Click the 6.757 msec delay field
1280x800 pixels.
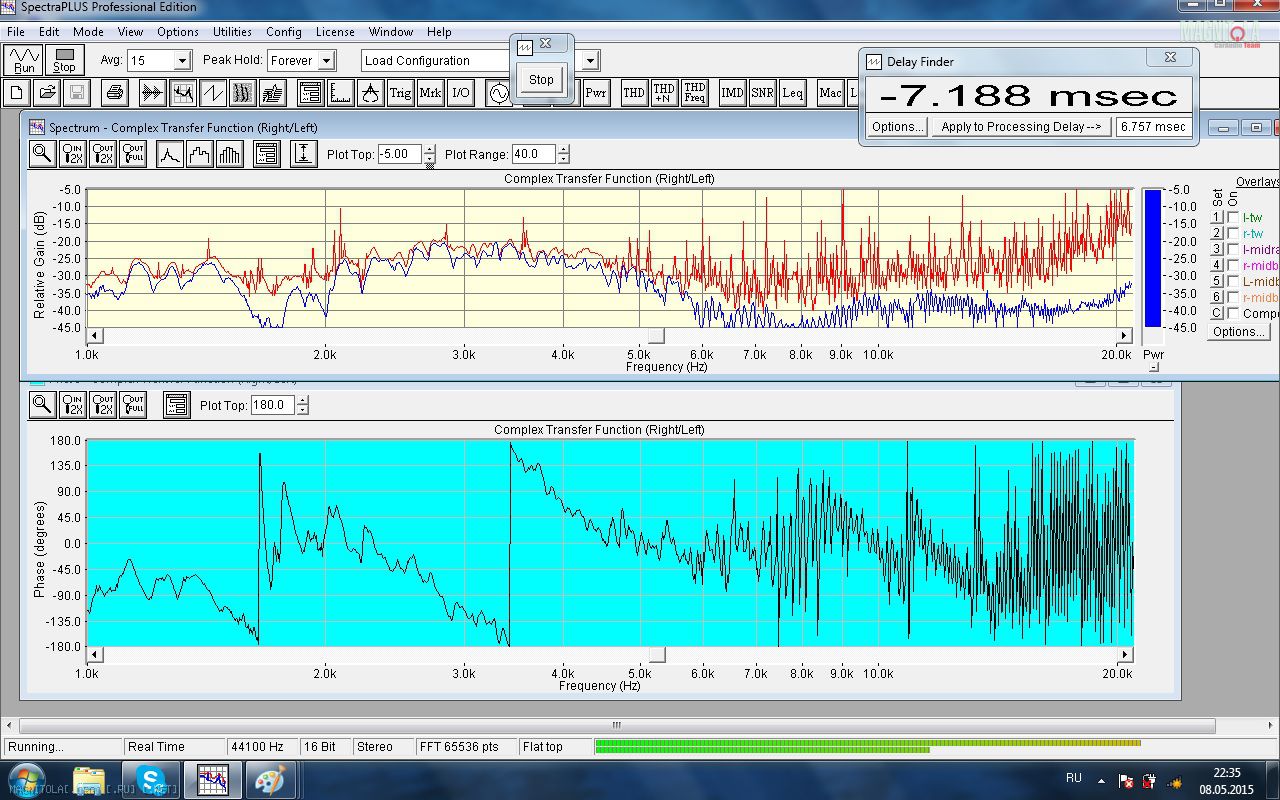[x=1153, y=127]
